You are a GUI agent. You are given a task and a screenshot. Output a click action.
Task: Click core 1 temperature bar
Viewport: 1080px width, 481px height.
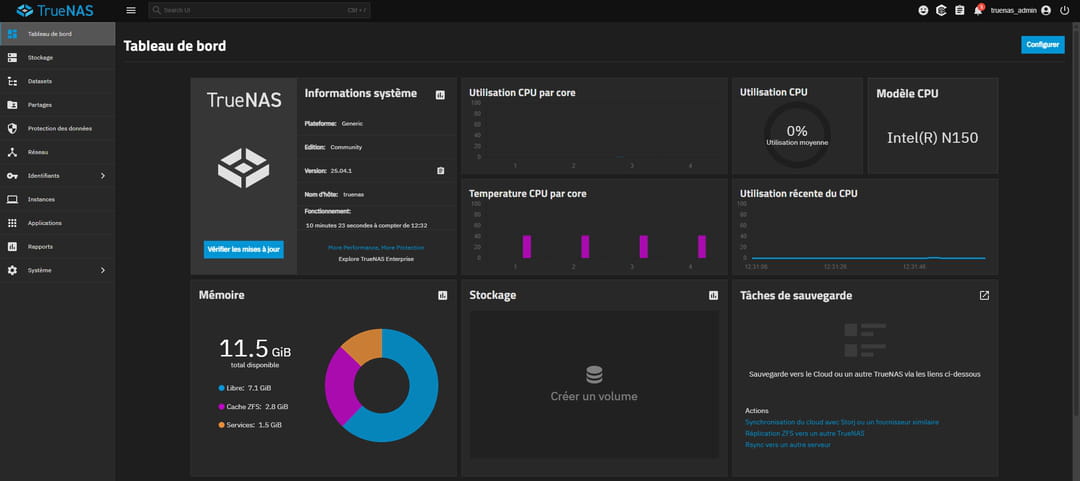527,246
